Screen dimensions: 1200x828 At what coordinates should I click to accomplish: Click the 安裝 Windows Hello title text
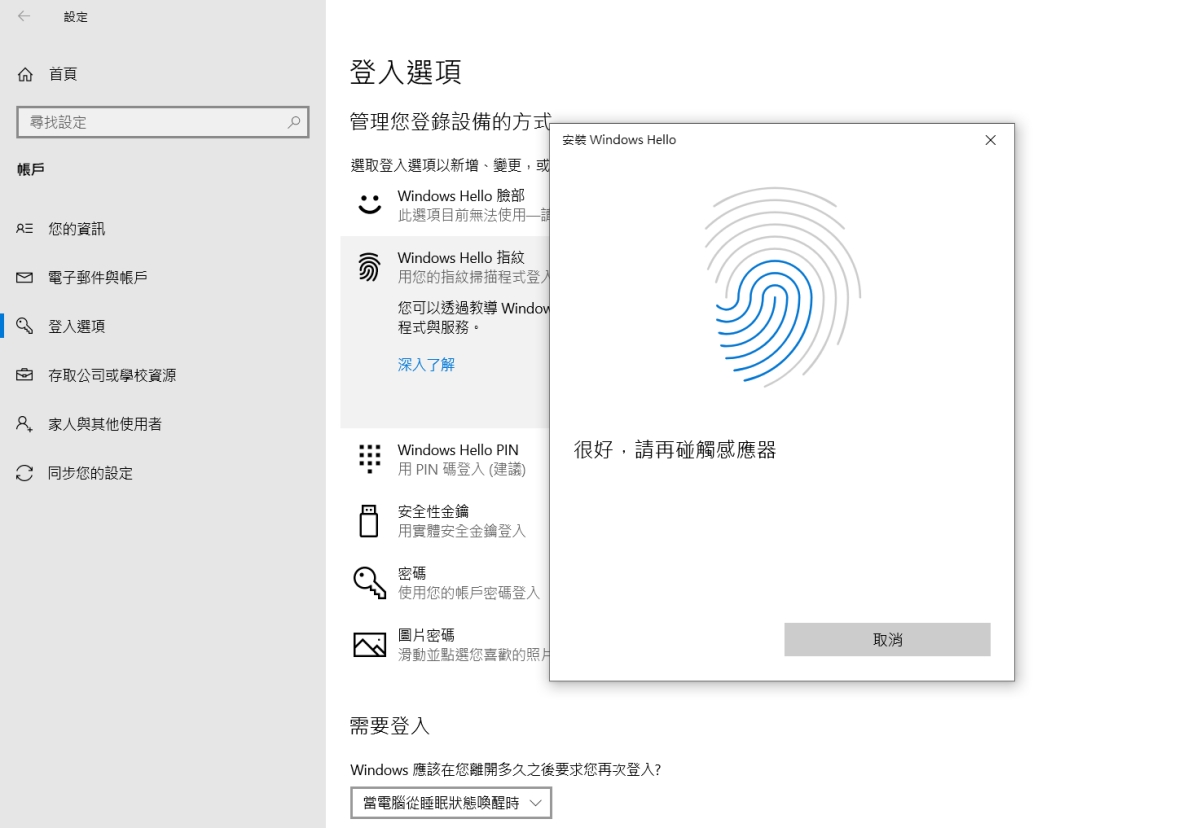[x=619, y=140]
